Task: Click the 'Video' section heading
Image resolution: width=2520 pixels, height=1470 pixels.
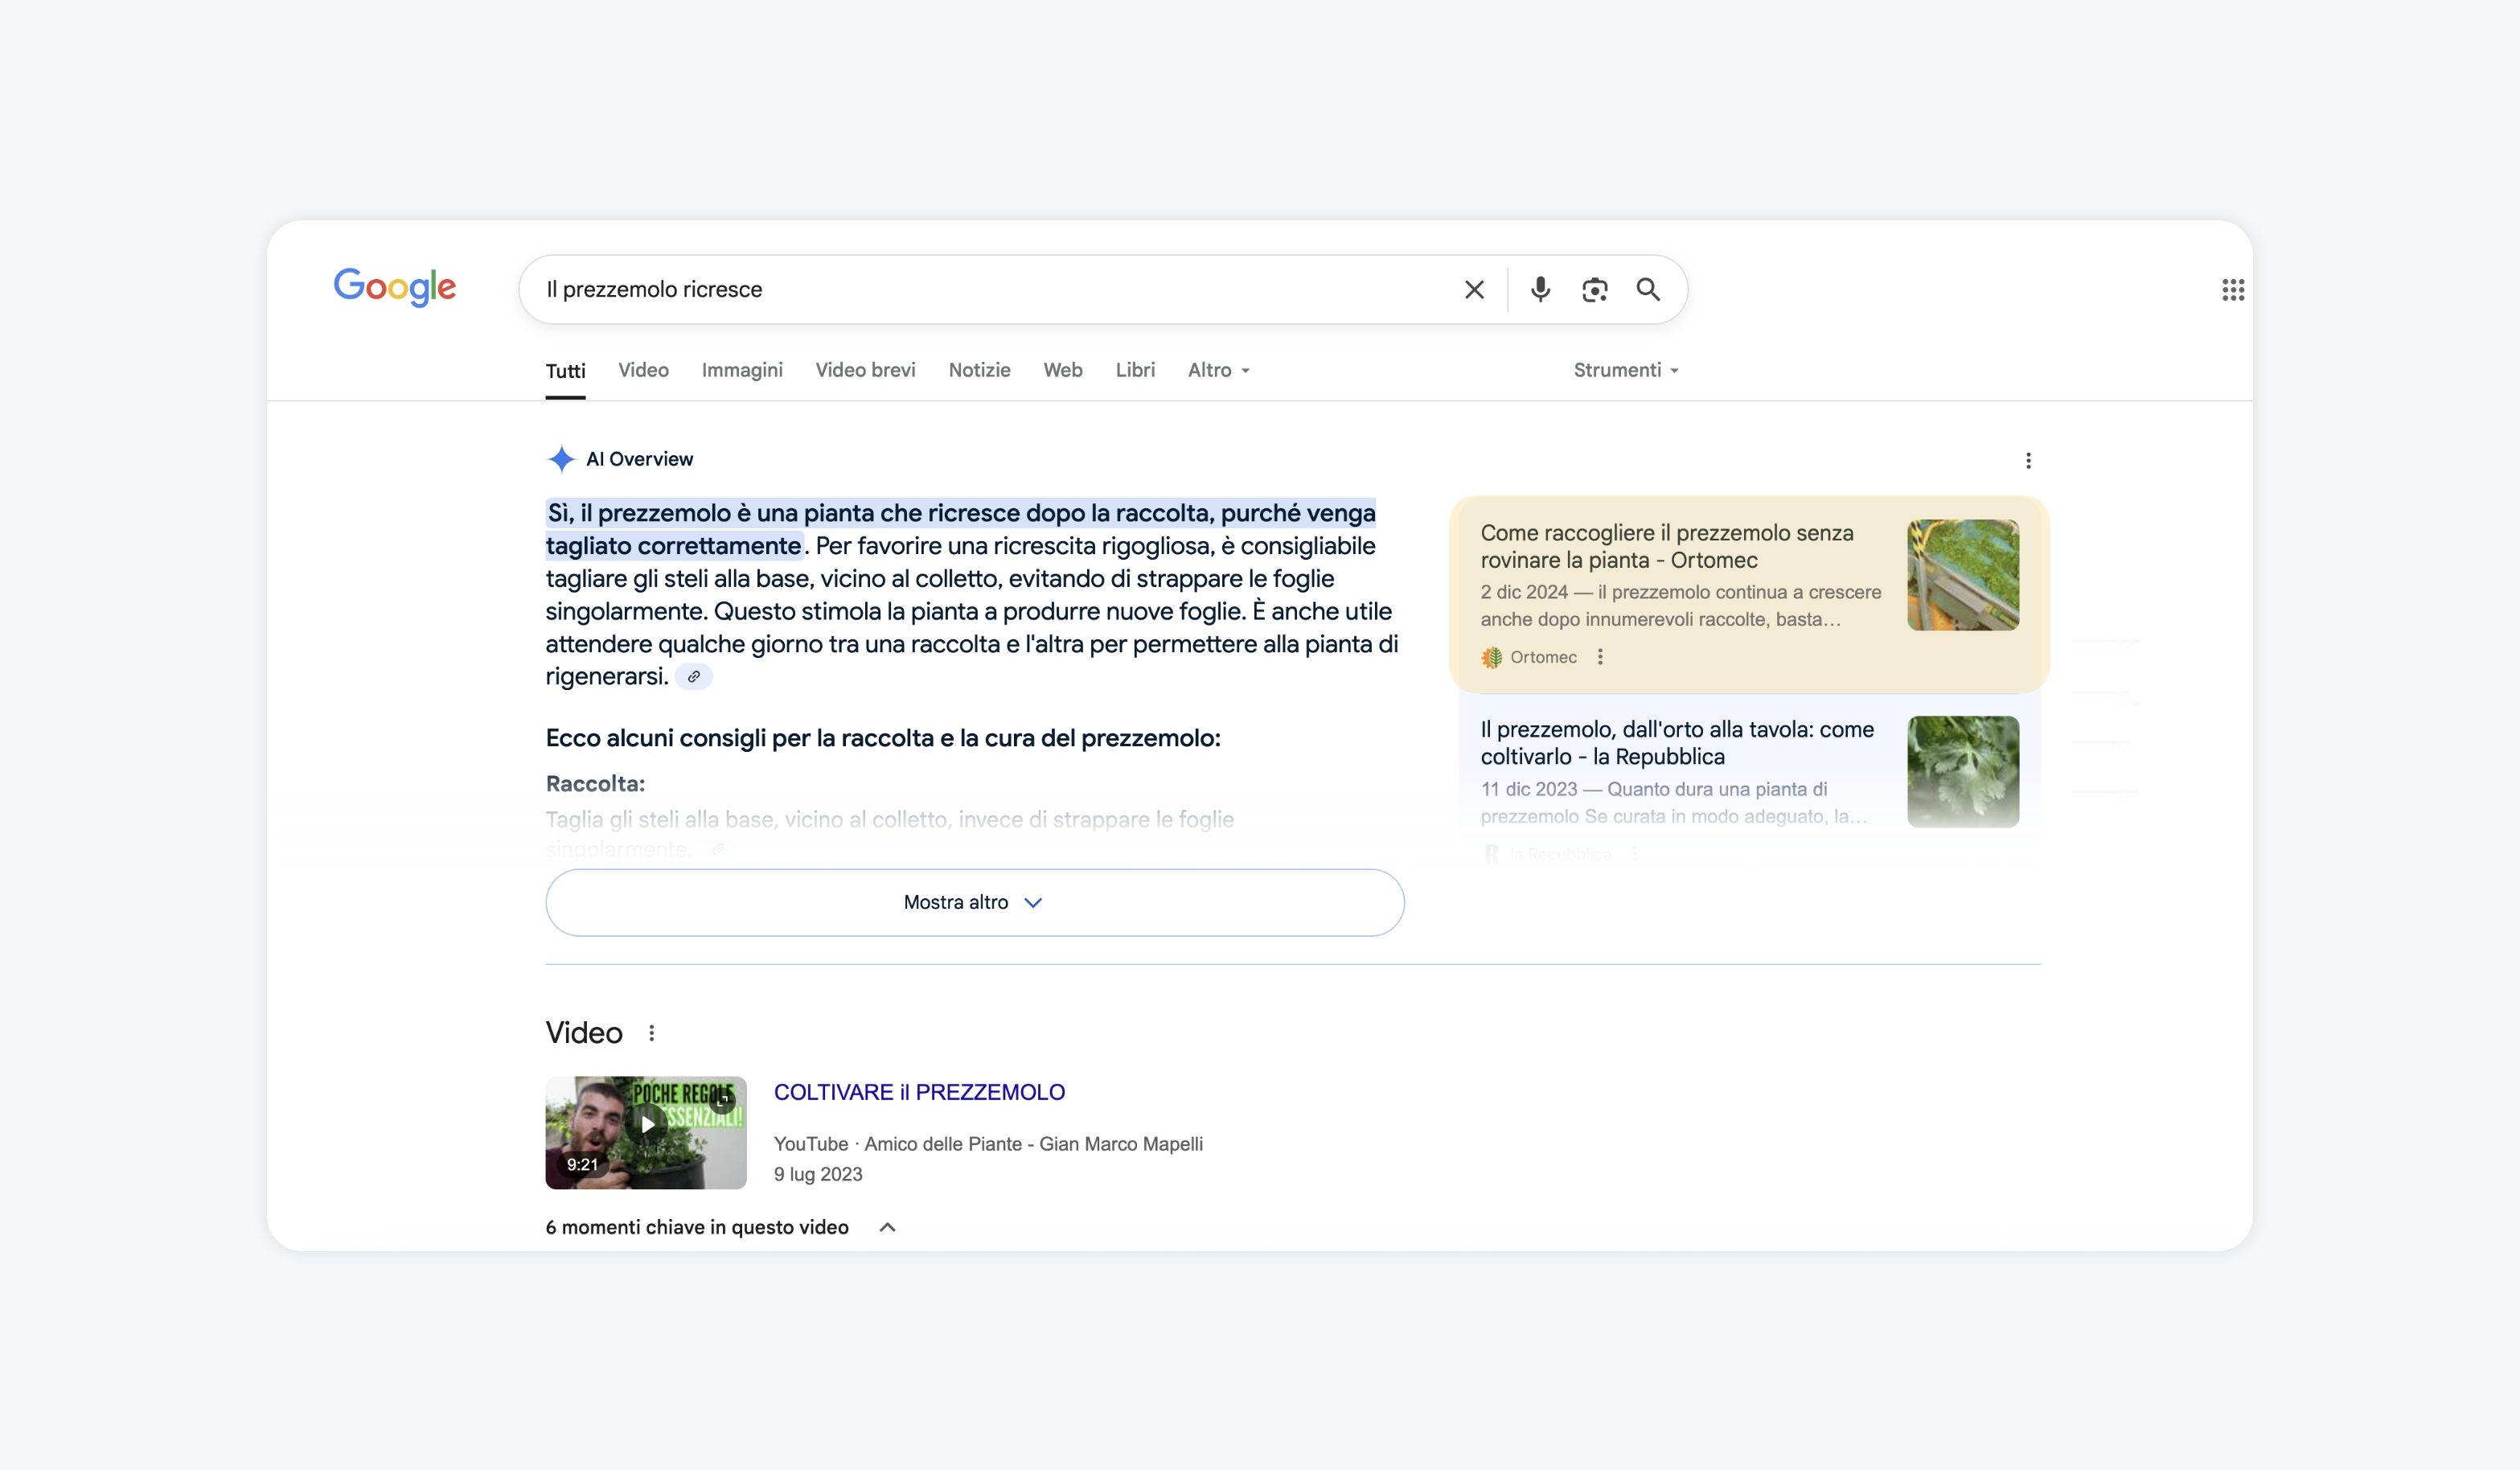Action: (x=584, y=1033)
